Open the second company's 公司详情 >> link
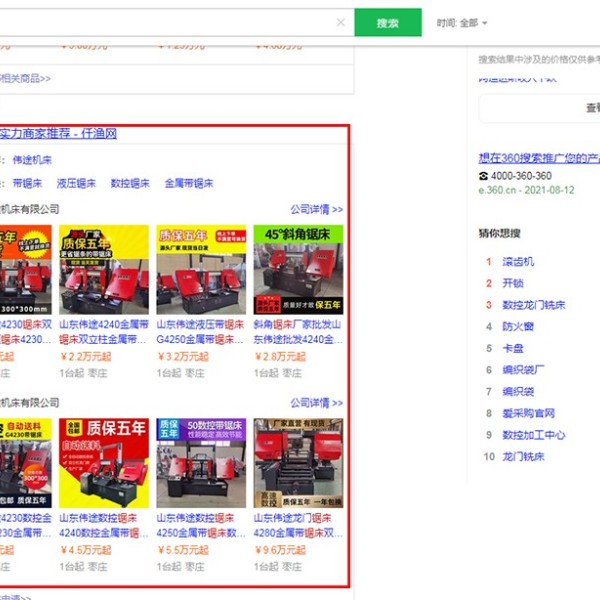 (x=316, y=403)
